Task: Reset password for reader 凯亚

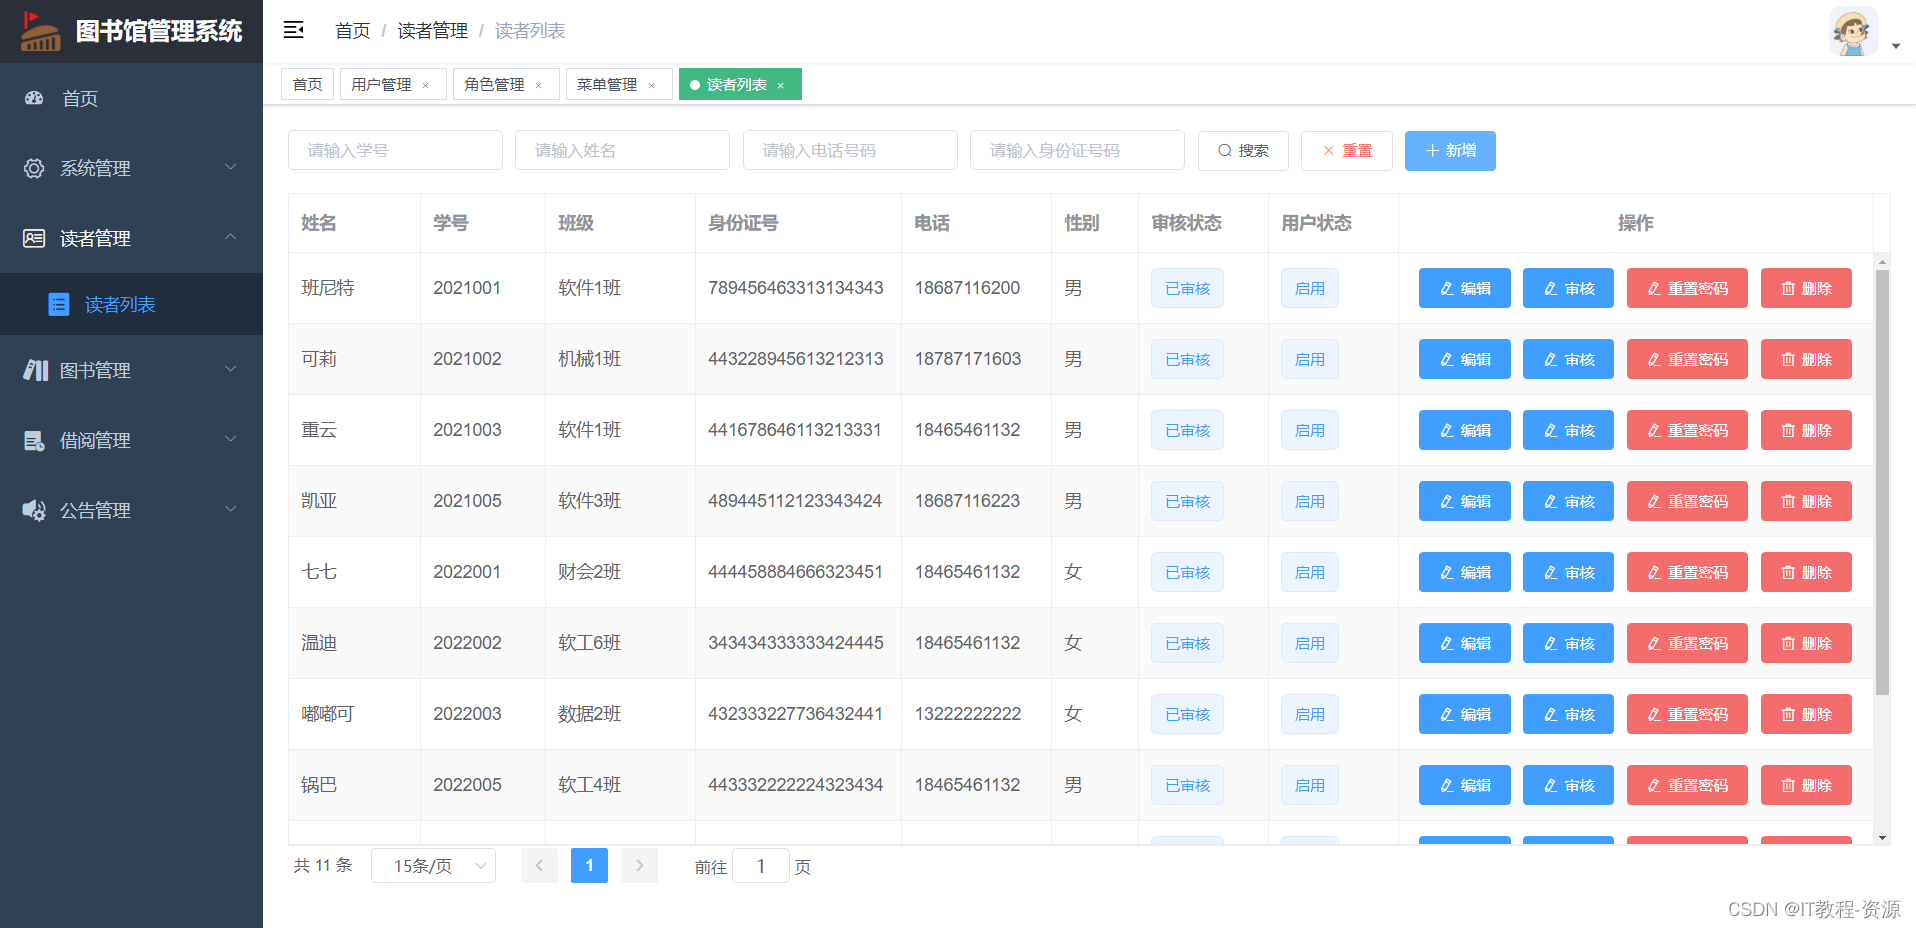Action: [x=1687, y=501]
